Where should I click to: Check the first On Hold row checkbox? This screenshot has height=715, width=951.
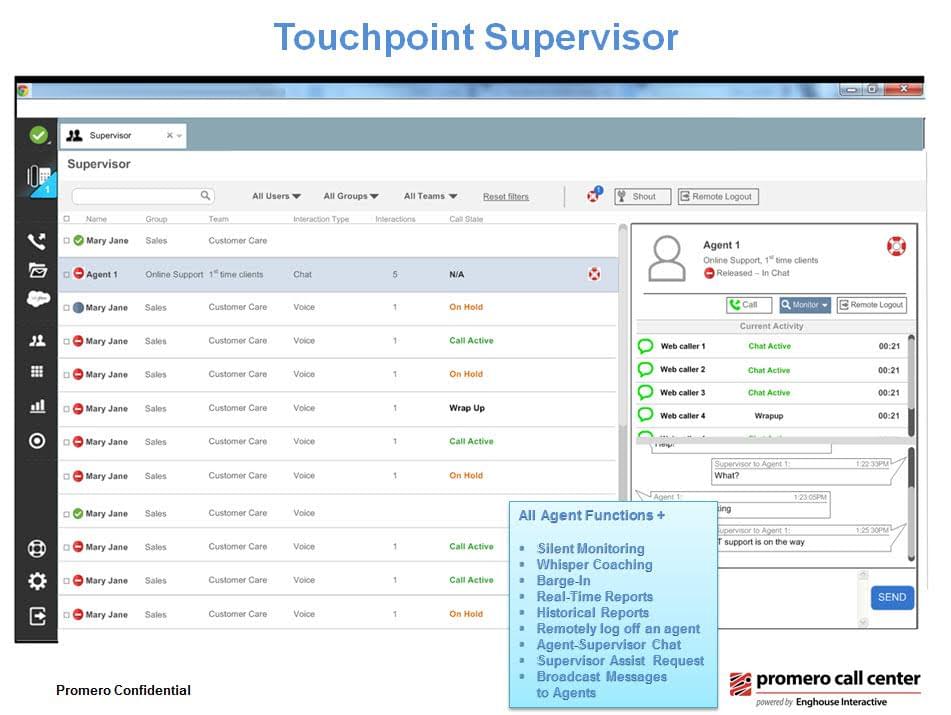point(67,307)
